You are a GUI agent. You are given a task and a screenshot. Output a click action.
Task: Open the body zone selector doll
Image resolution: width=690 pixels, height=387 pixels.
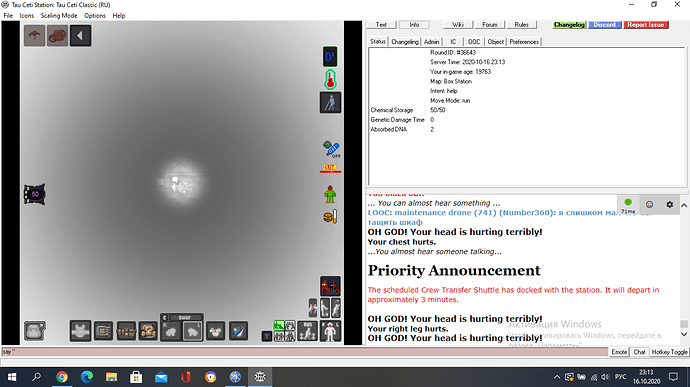click(330, 332)
